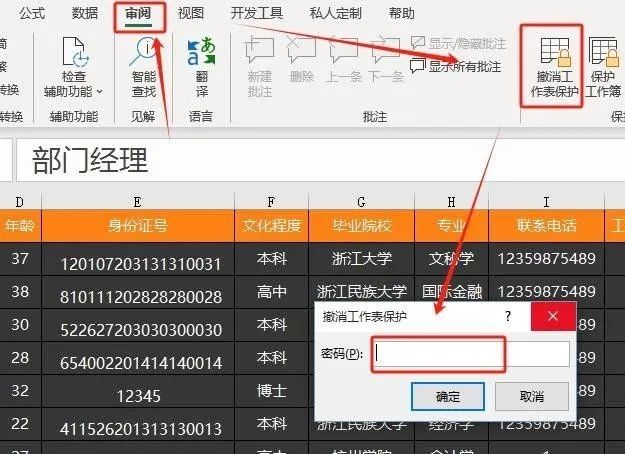625x454 pixels.
Task: Click 撤消工作表保护 button
Action: point(554,67)
